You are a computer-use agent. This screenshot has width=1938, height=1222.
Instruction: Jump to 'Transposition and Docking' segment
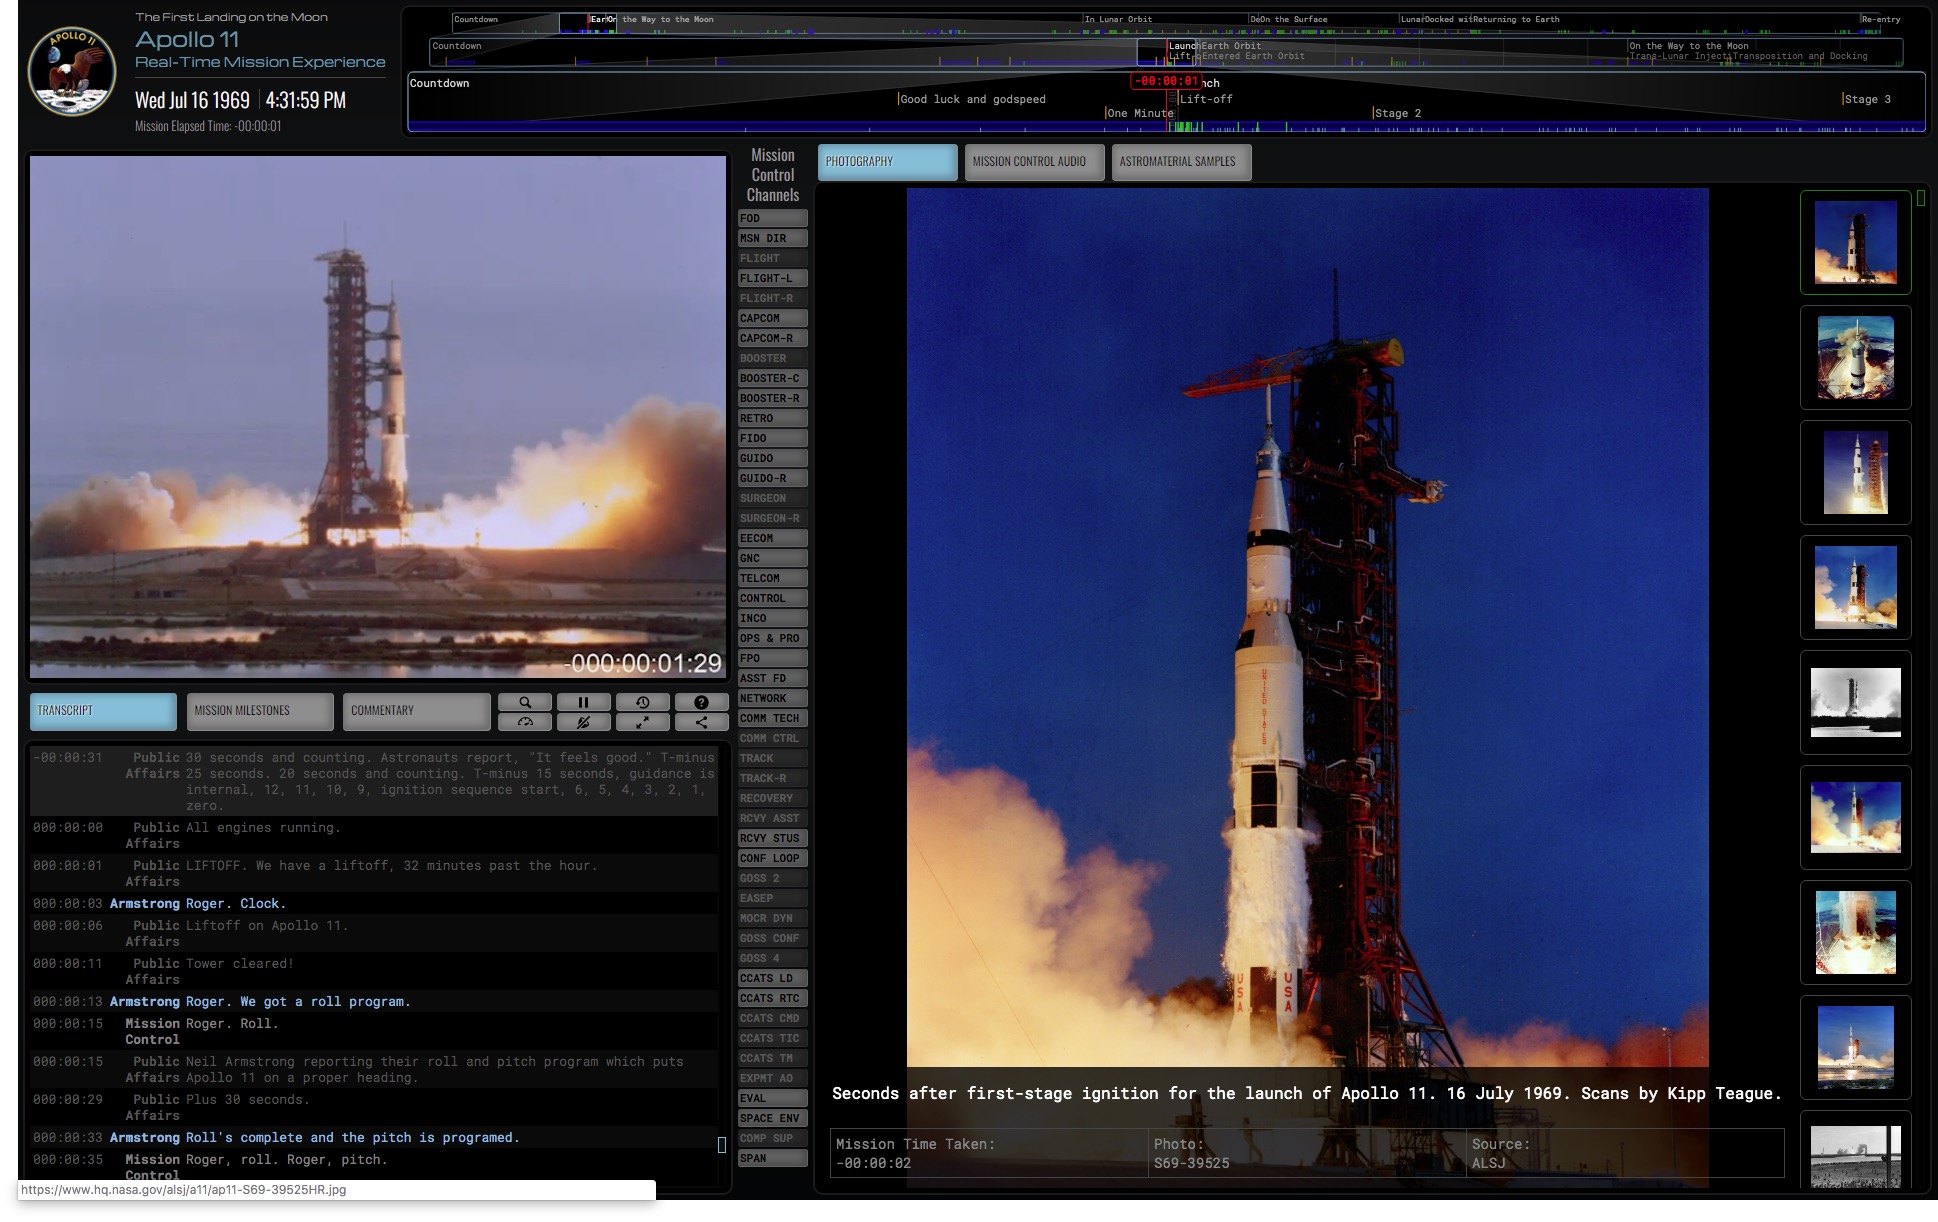click(1800, 56)
